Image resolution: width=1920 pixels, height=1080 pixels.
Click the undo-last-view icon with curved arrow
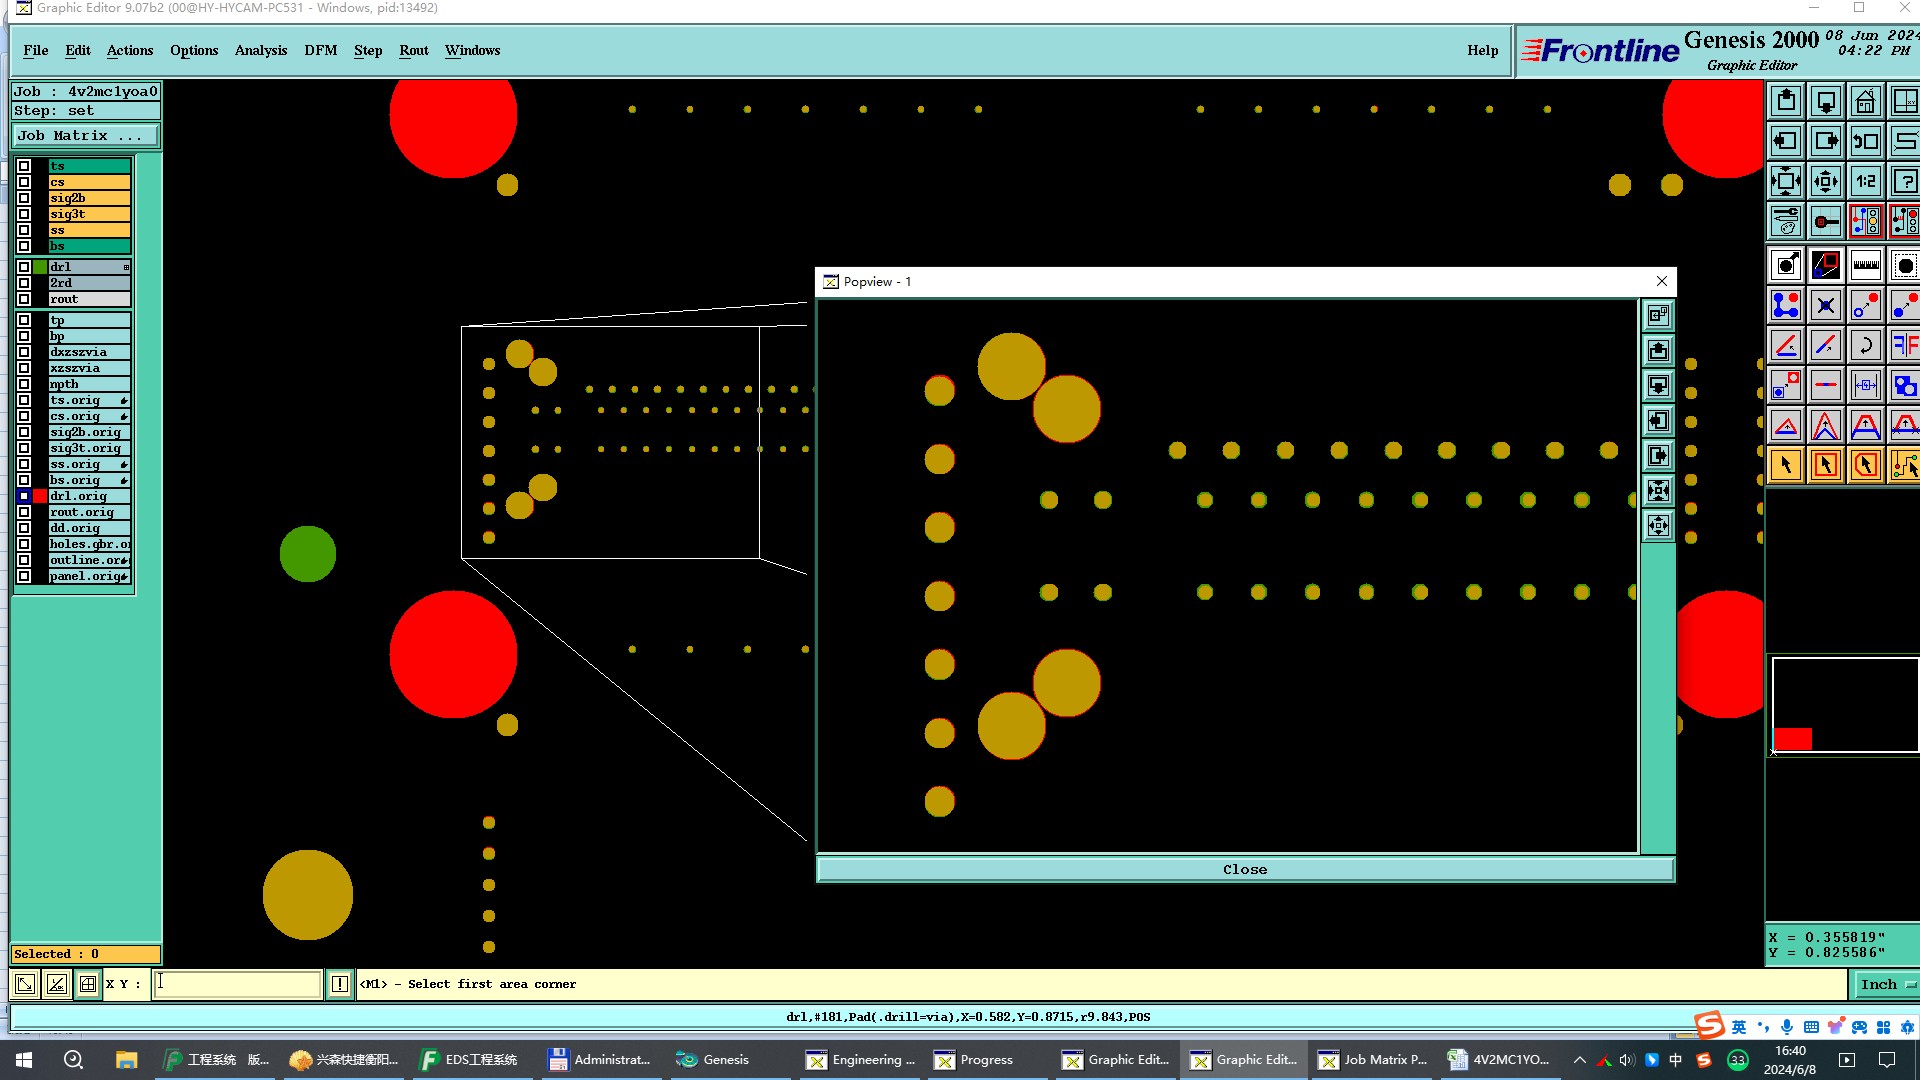click(1865, 142)
